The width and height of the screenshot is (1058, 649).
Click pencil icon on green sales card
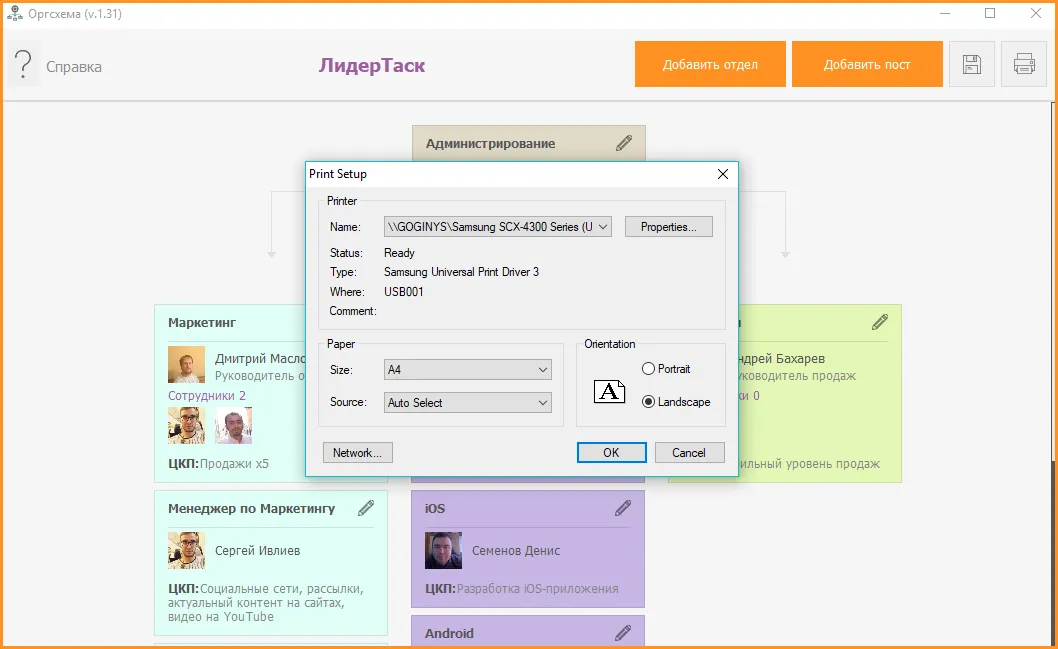(x=880, y=322)
